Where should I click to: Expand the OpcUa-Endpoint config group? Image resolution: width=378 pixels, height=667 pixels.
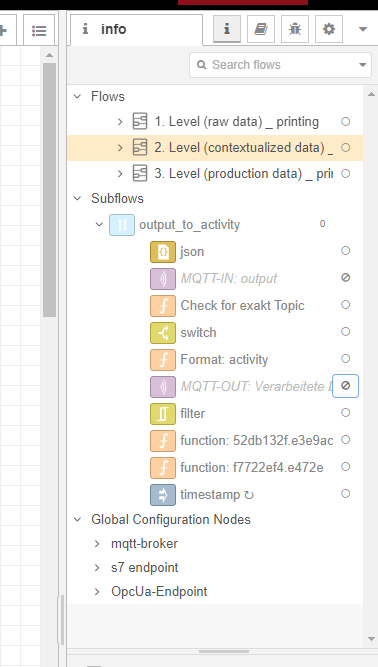(97, 591)
